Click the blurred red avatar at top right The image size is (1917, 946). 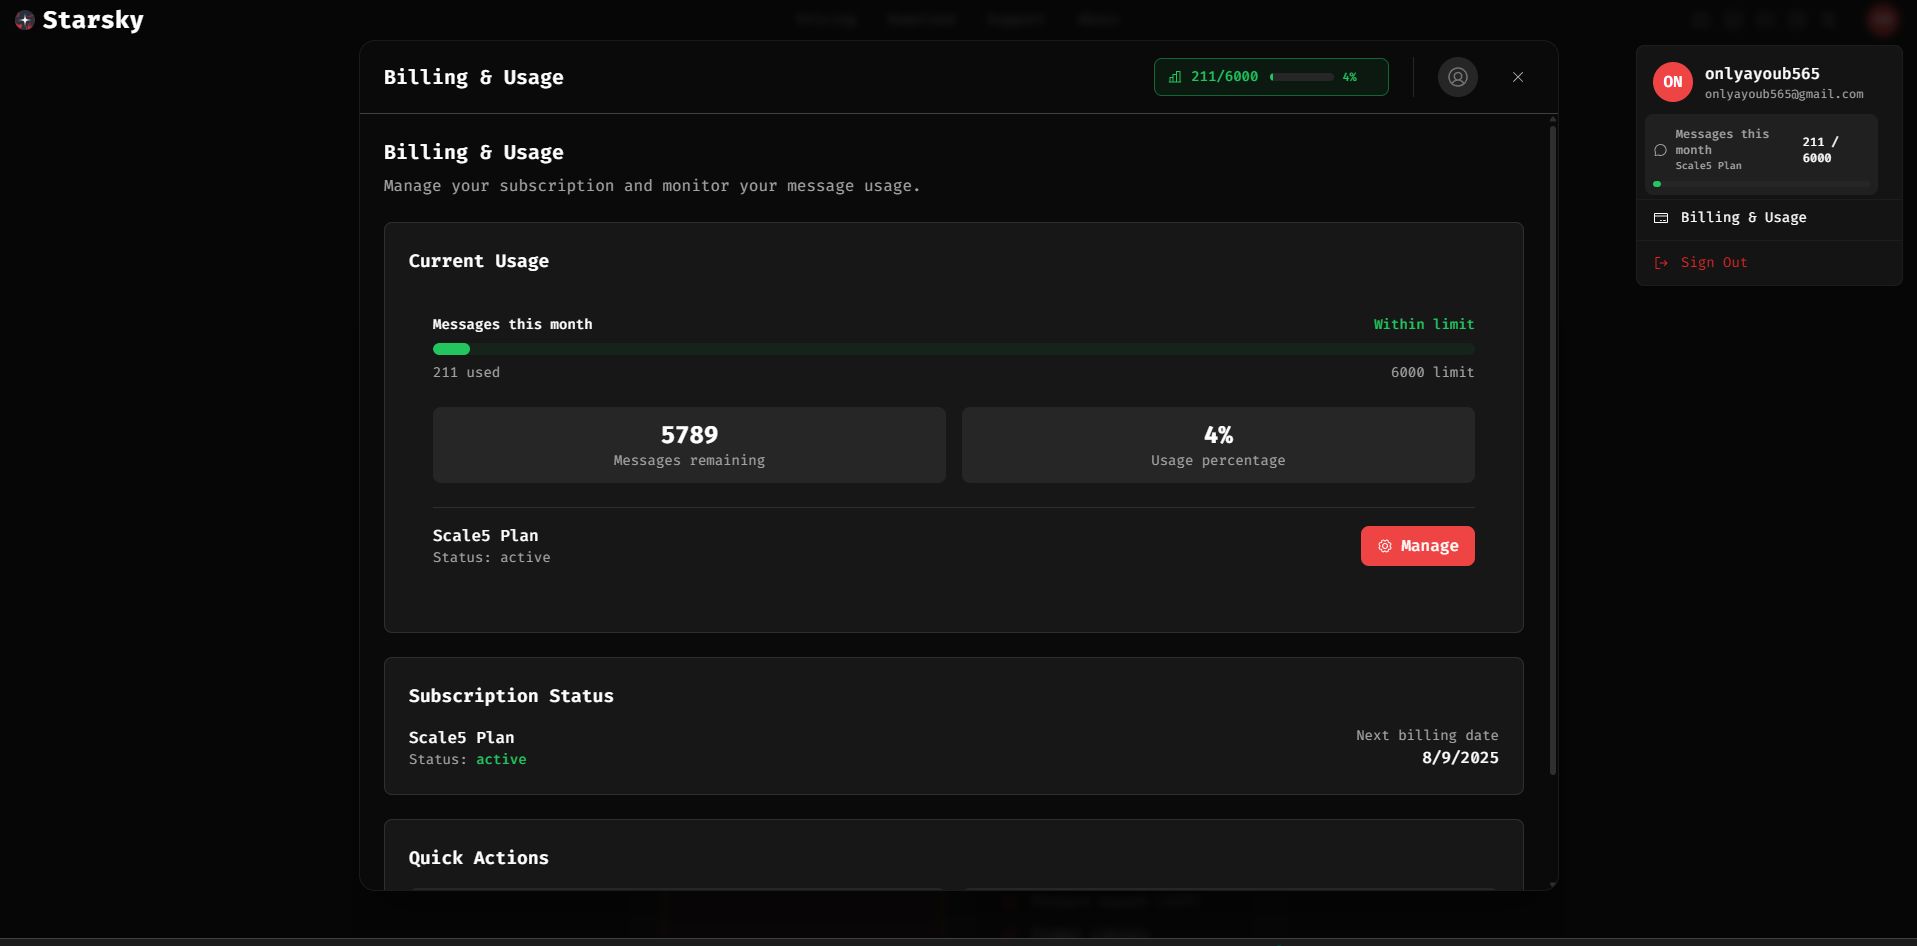(1882, 19)
